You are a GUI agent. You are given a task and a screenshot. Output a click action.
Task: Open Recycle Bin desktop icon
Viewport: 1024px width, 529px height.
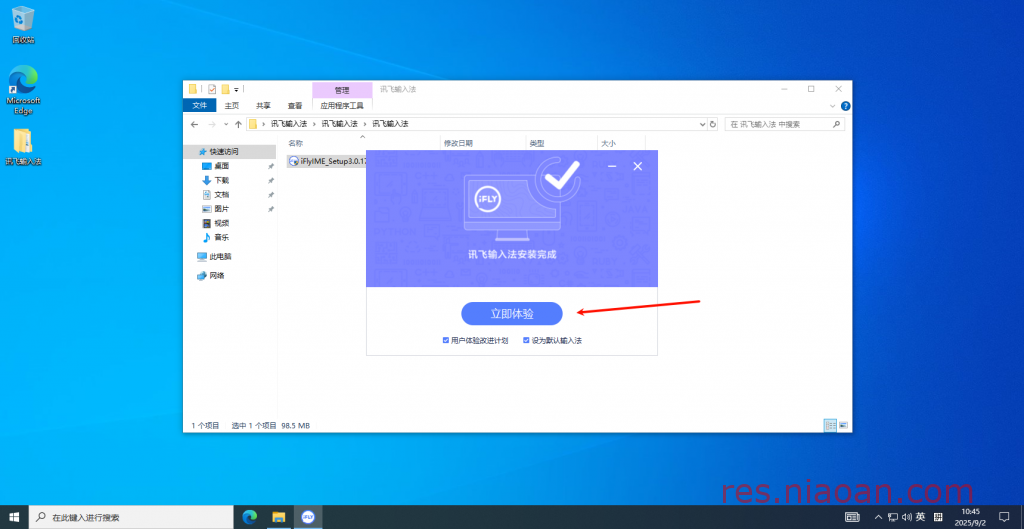tap(23, 25)
